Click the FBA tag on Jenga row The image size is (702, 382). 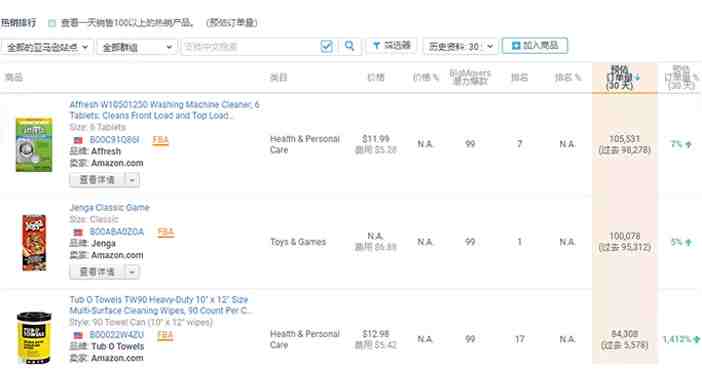[166, 232]
